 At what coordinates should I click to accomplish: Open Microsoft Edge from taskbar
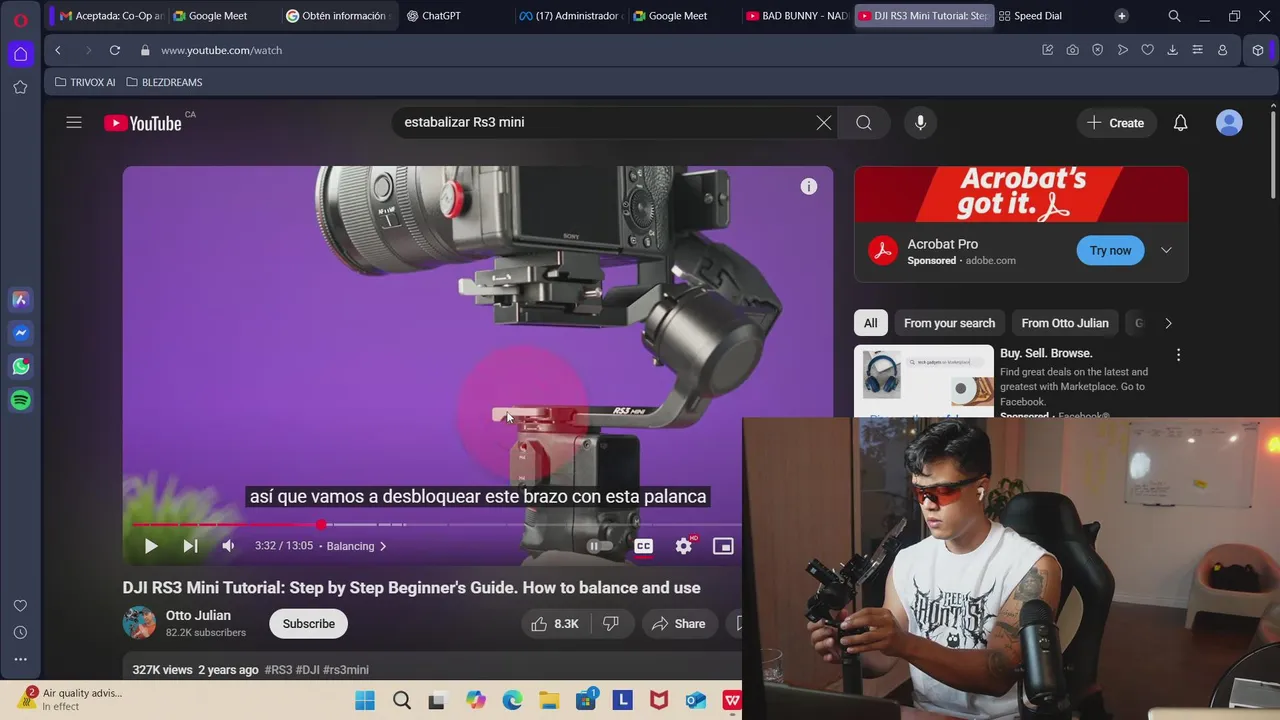click(512, 700)
